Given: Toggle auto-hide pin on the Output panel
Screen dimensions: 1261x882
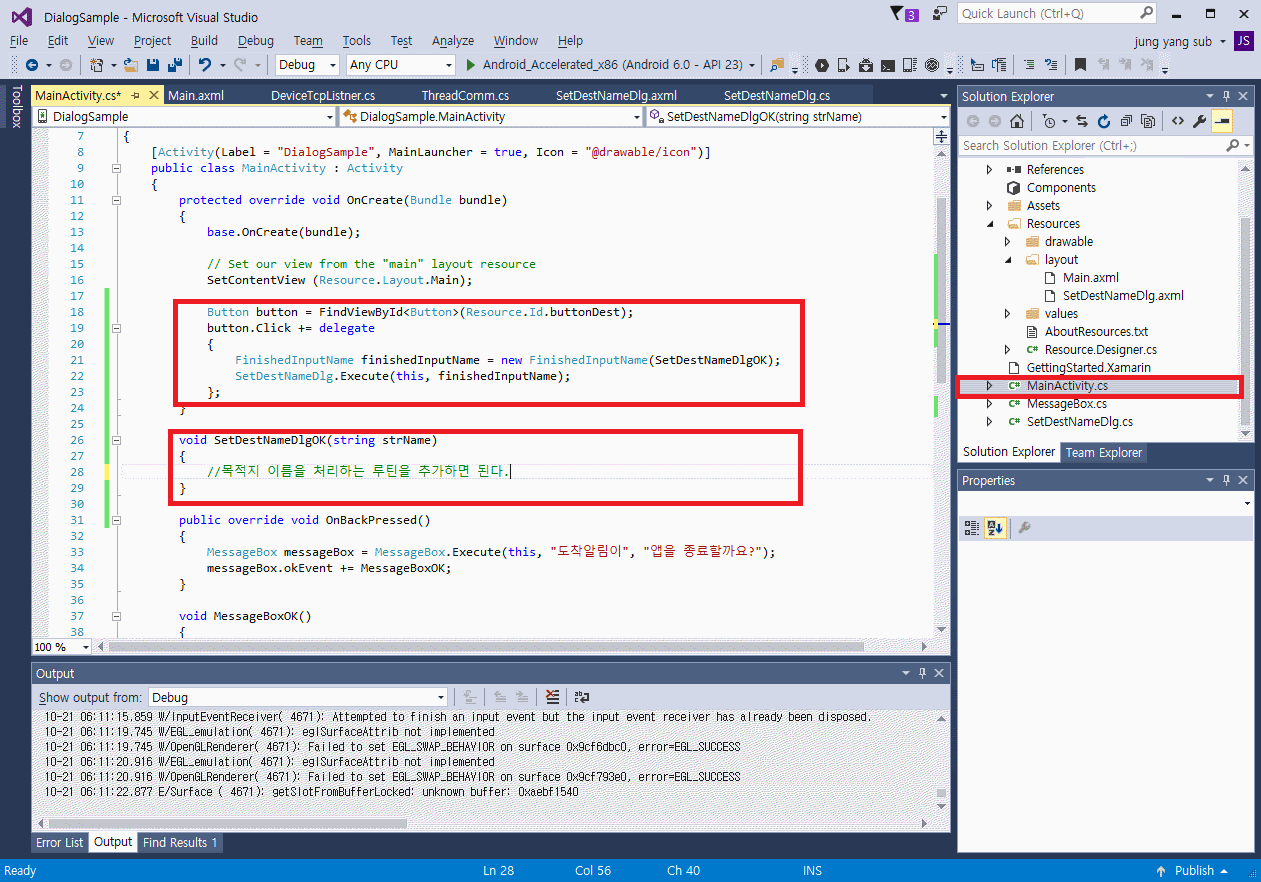Looking at the screenshot, I should click(922, 673).
